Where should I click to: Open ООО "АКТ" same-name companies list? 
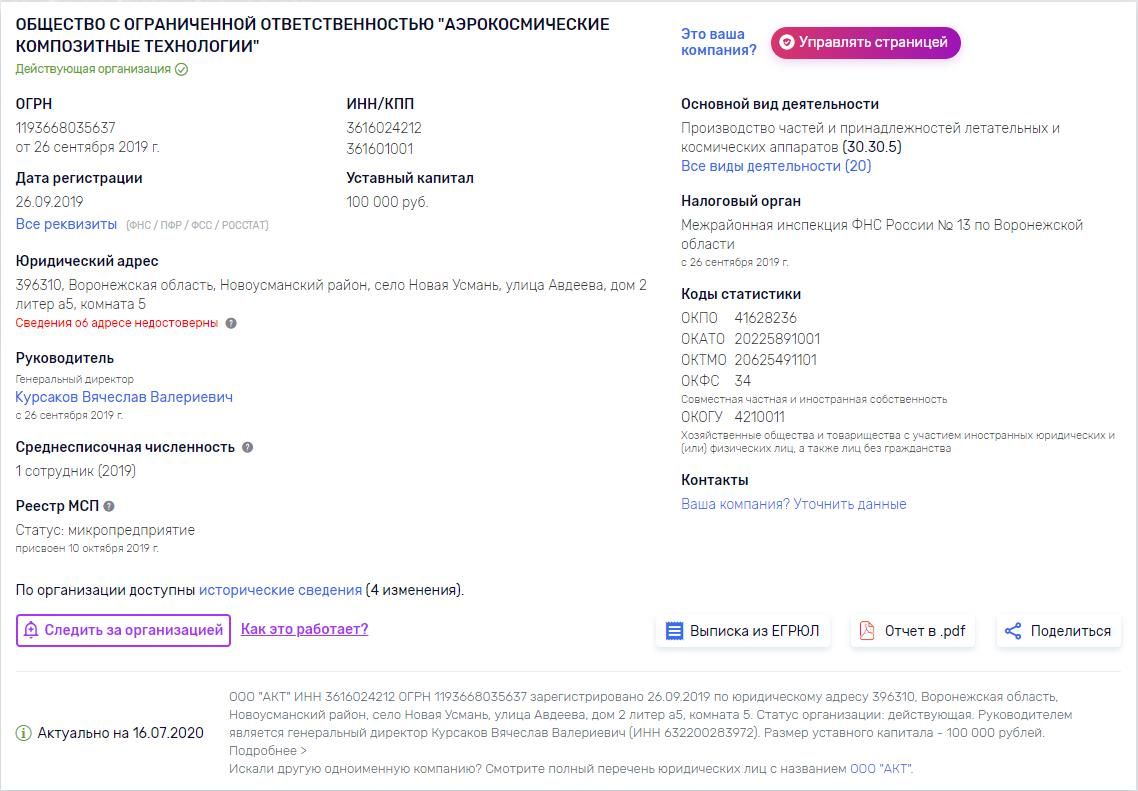[880, 769]
